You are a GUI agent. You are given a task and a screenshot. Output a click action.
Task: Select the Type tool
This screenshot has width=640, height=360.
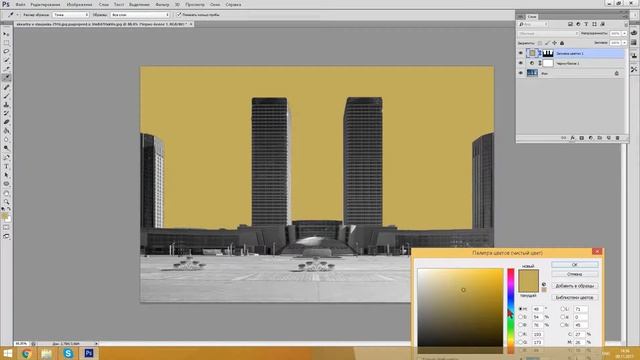6,166
